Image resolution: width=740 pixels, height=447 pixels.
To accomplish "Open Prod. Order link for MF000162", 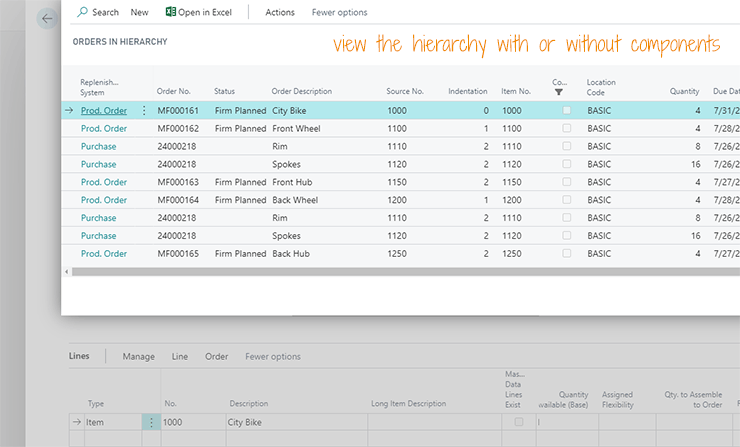I will [x=104, y=128].
